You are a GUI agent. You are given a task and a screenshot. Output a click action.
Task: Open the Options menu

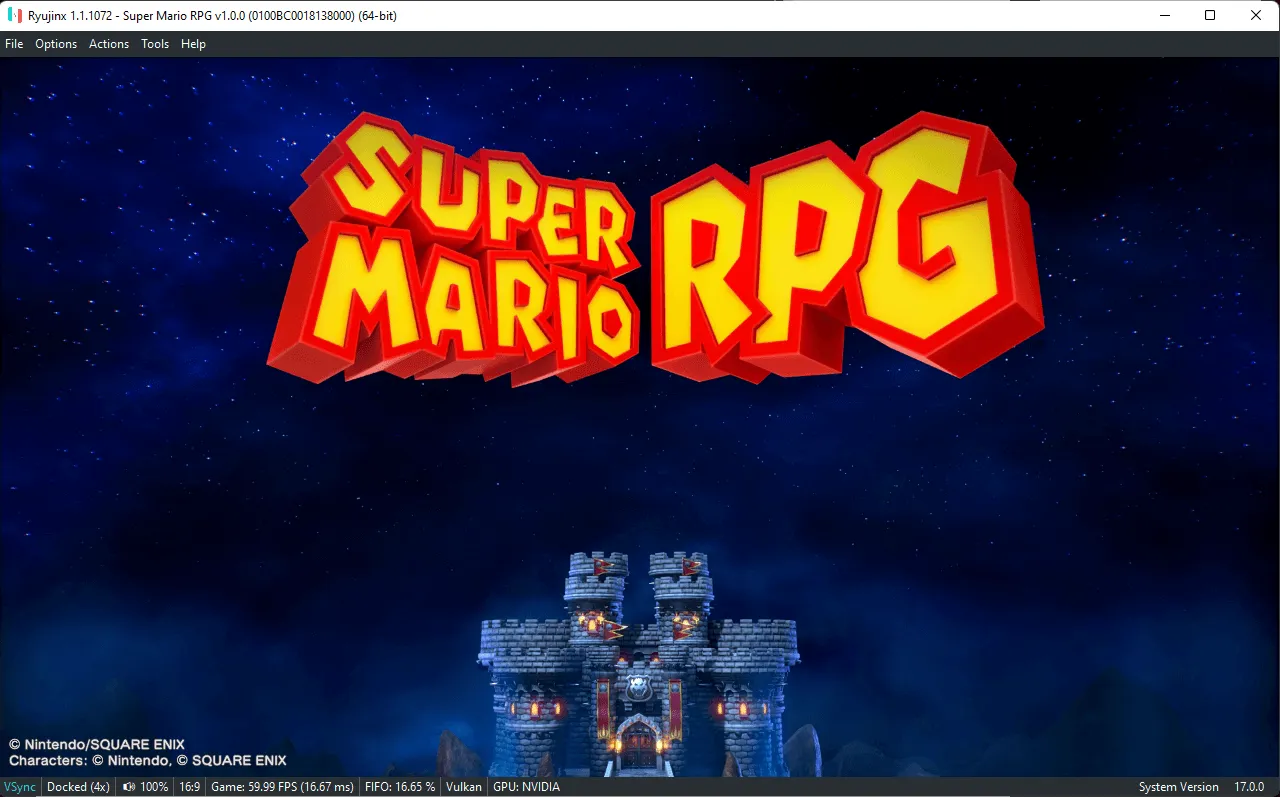click(56, 44)
